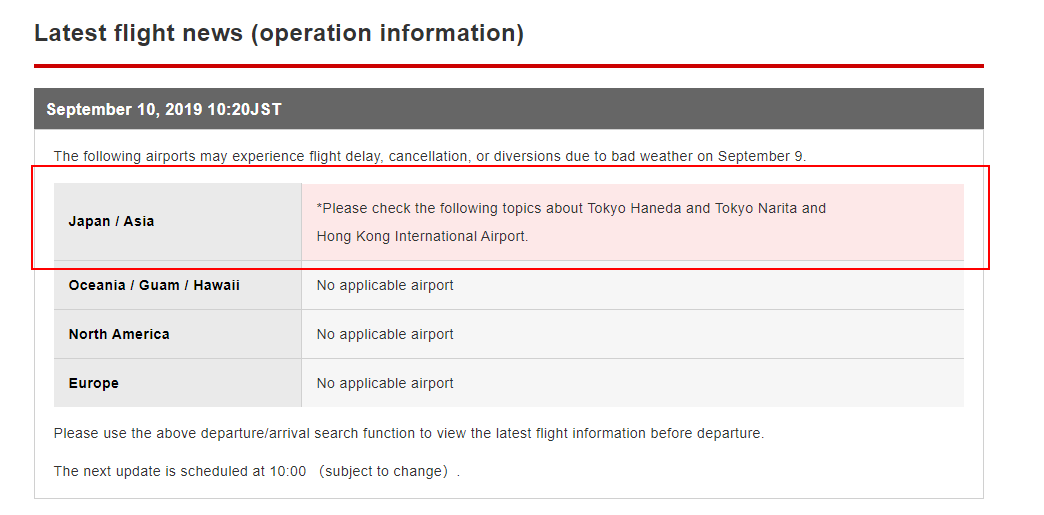Click 'No applicable airport' in the Oceania row
The height and width of the screenshot is (515, 1044).
[x=385, y=285]
